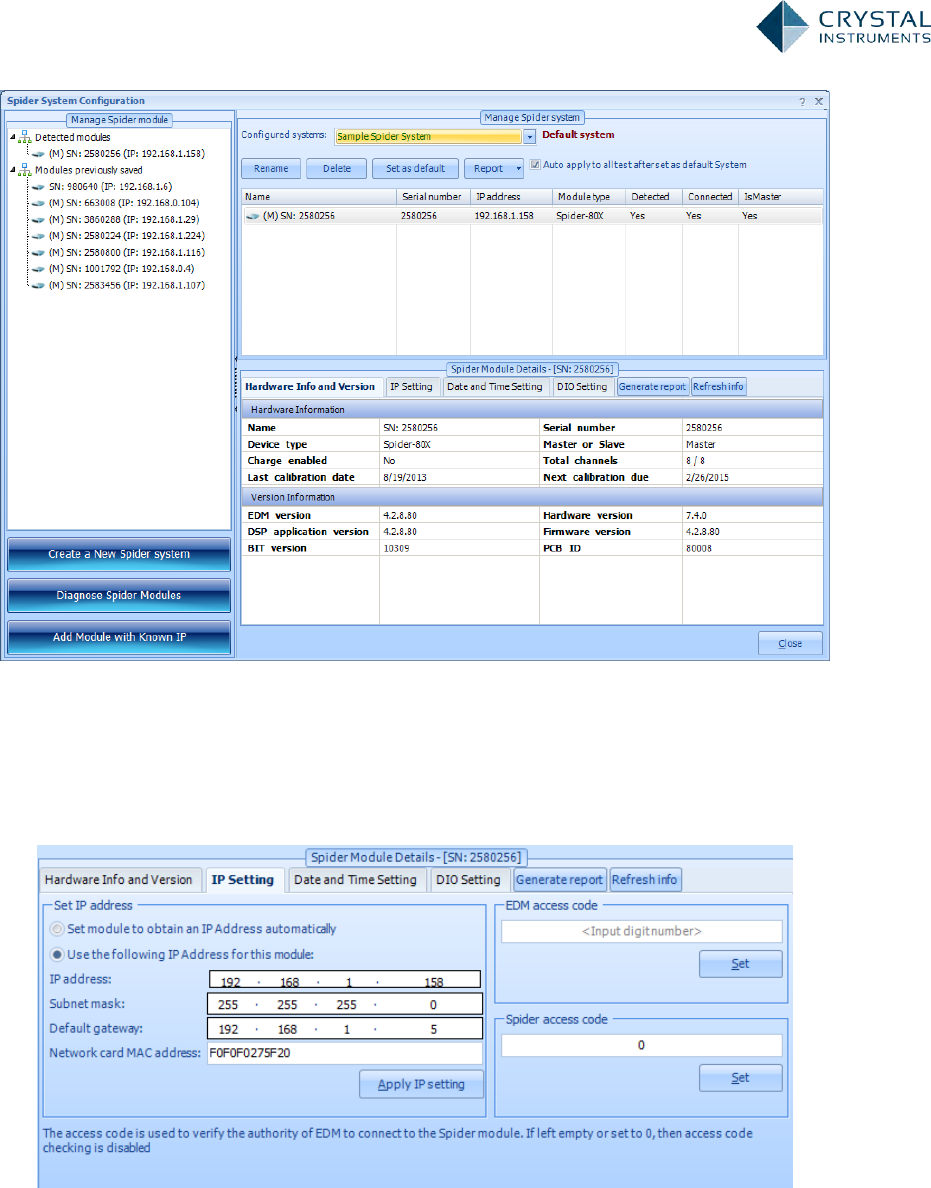Click Generate report in lower panel

(560, 880)
